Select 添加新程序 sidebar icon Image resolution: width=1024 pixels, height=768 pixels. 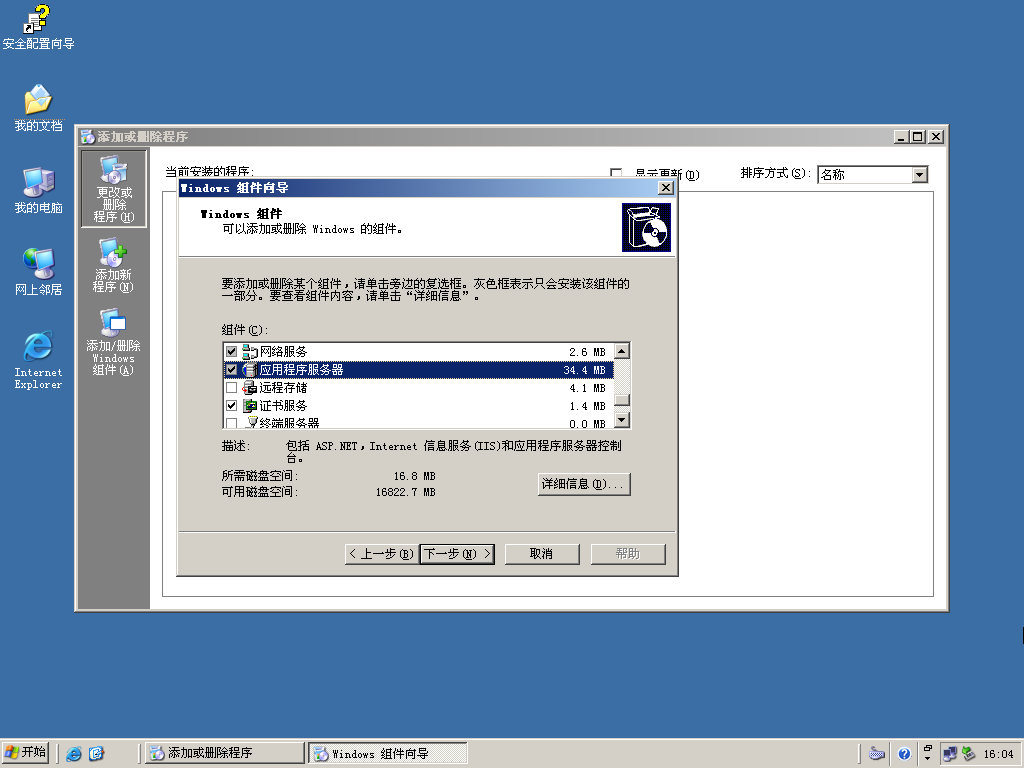[x=113, y=265]
